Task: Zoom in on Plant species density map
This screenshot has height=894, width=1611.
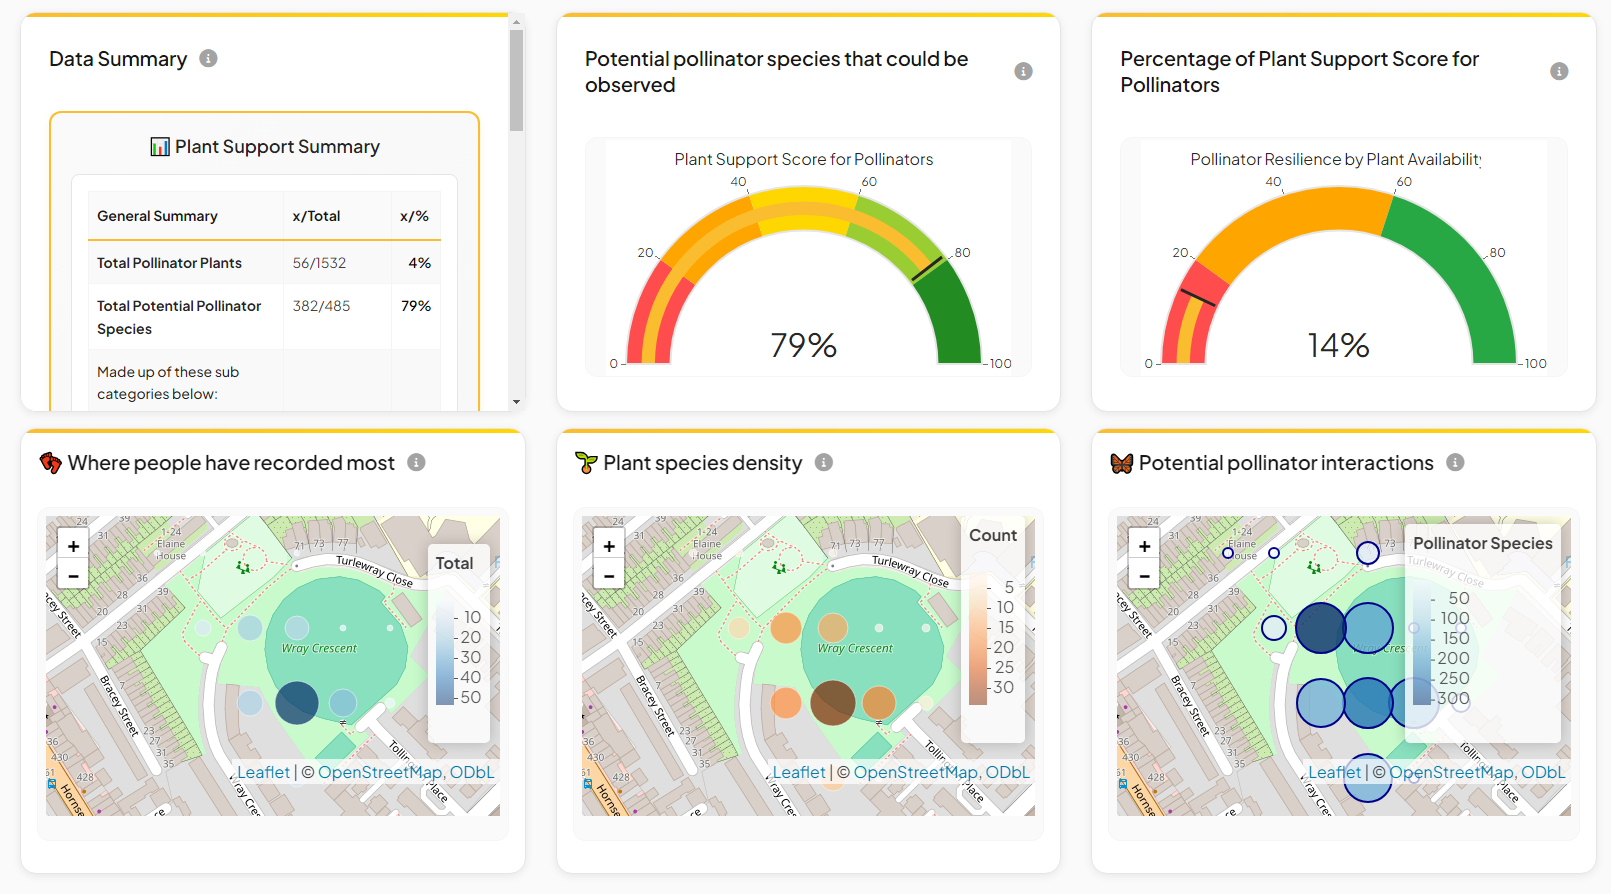Action: [609, 546]
